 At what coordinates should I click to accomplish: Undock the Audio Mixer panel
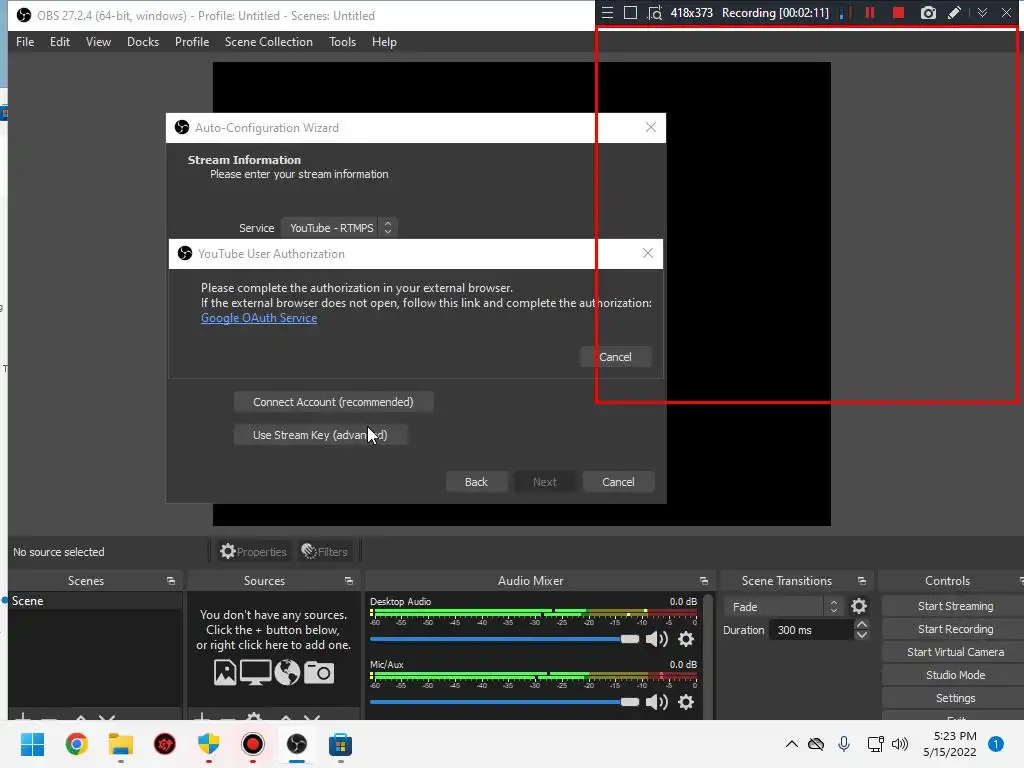(703, 581)
